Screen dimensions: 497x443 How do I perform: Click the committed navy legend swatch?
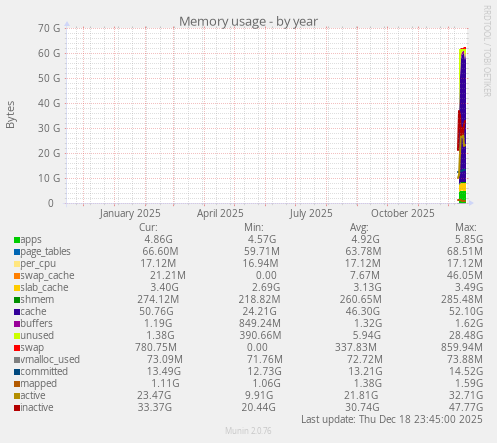pyautogui.click(x=17, y=372)
